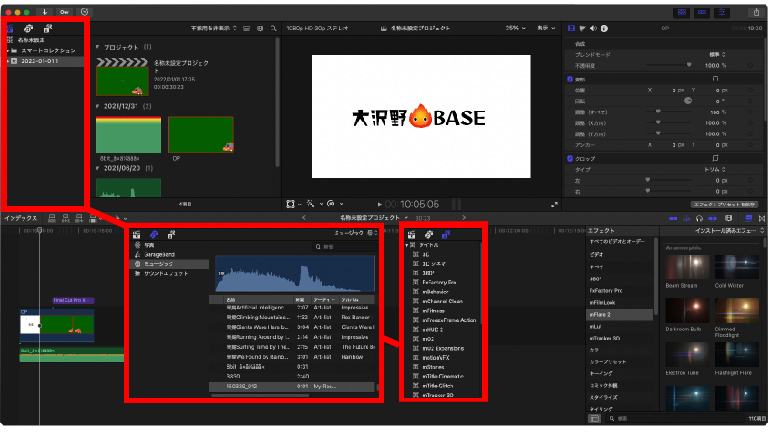Open the Audio inspector speaker tab
Screen dimensions: 768x432
pyautogui.click(x=593, y=28)
